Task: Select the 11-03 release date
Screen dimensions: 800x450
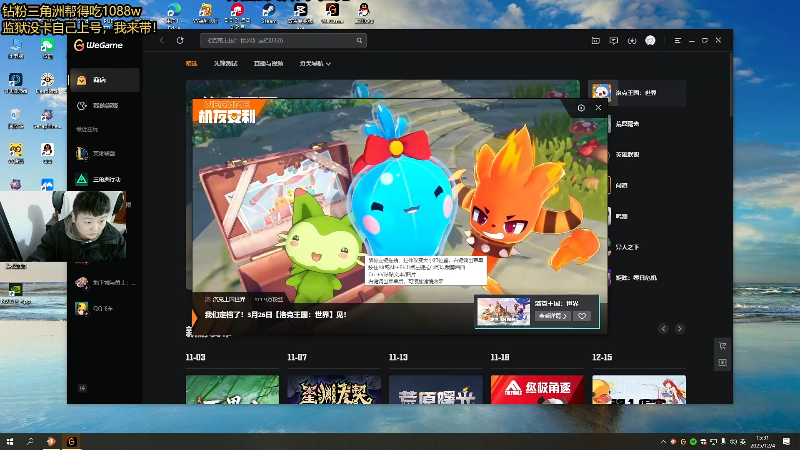Action: [x=195, y=357]
